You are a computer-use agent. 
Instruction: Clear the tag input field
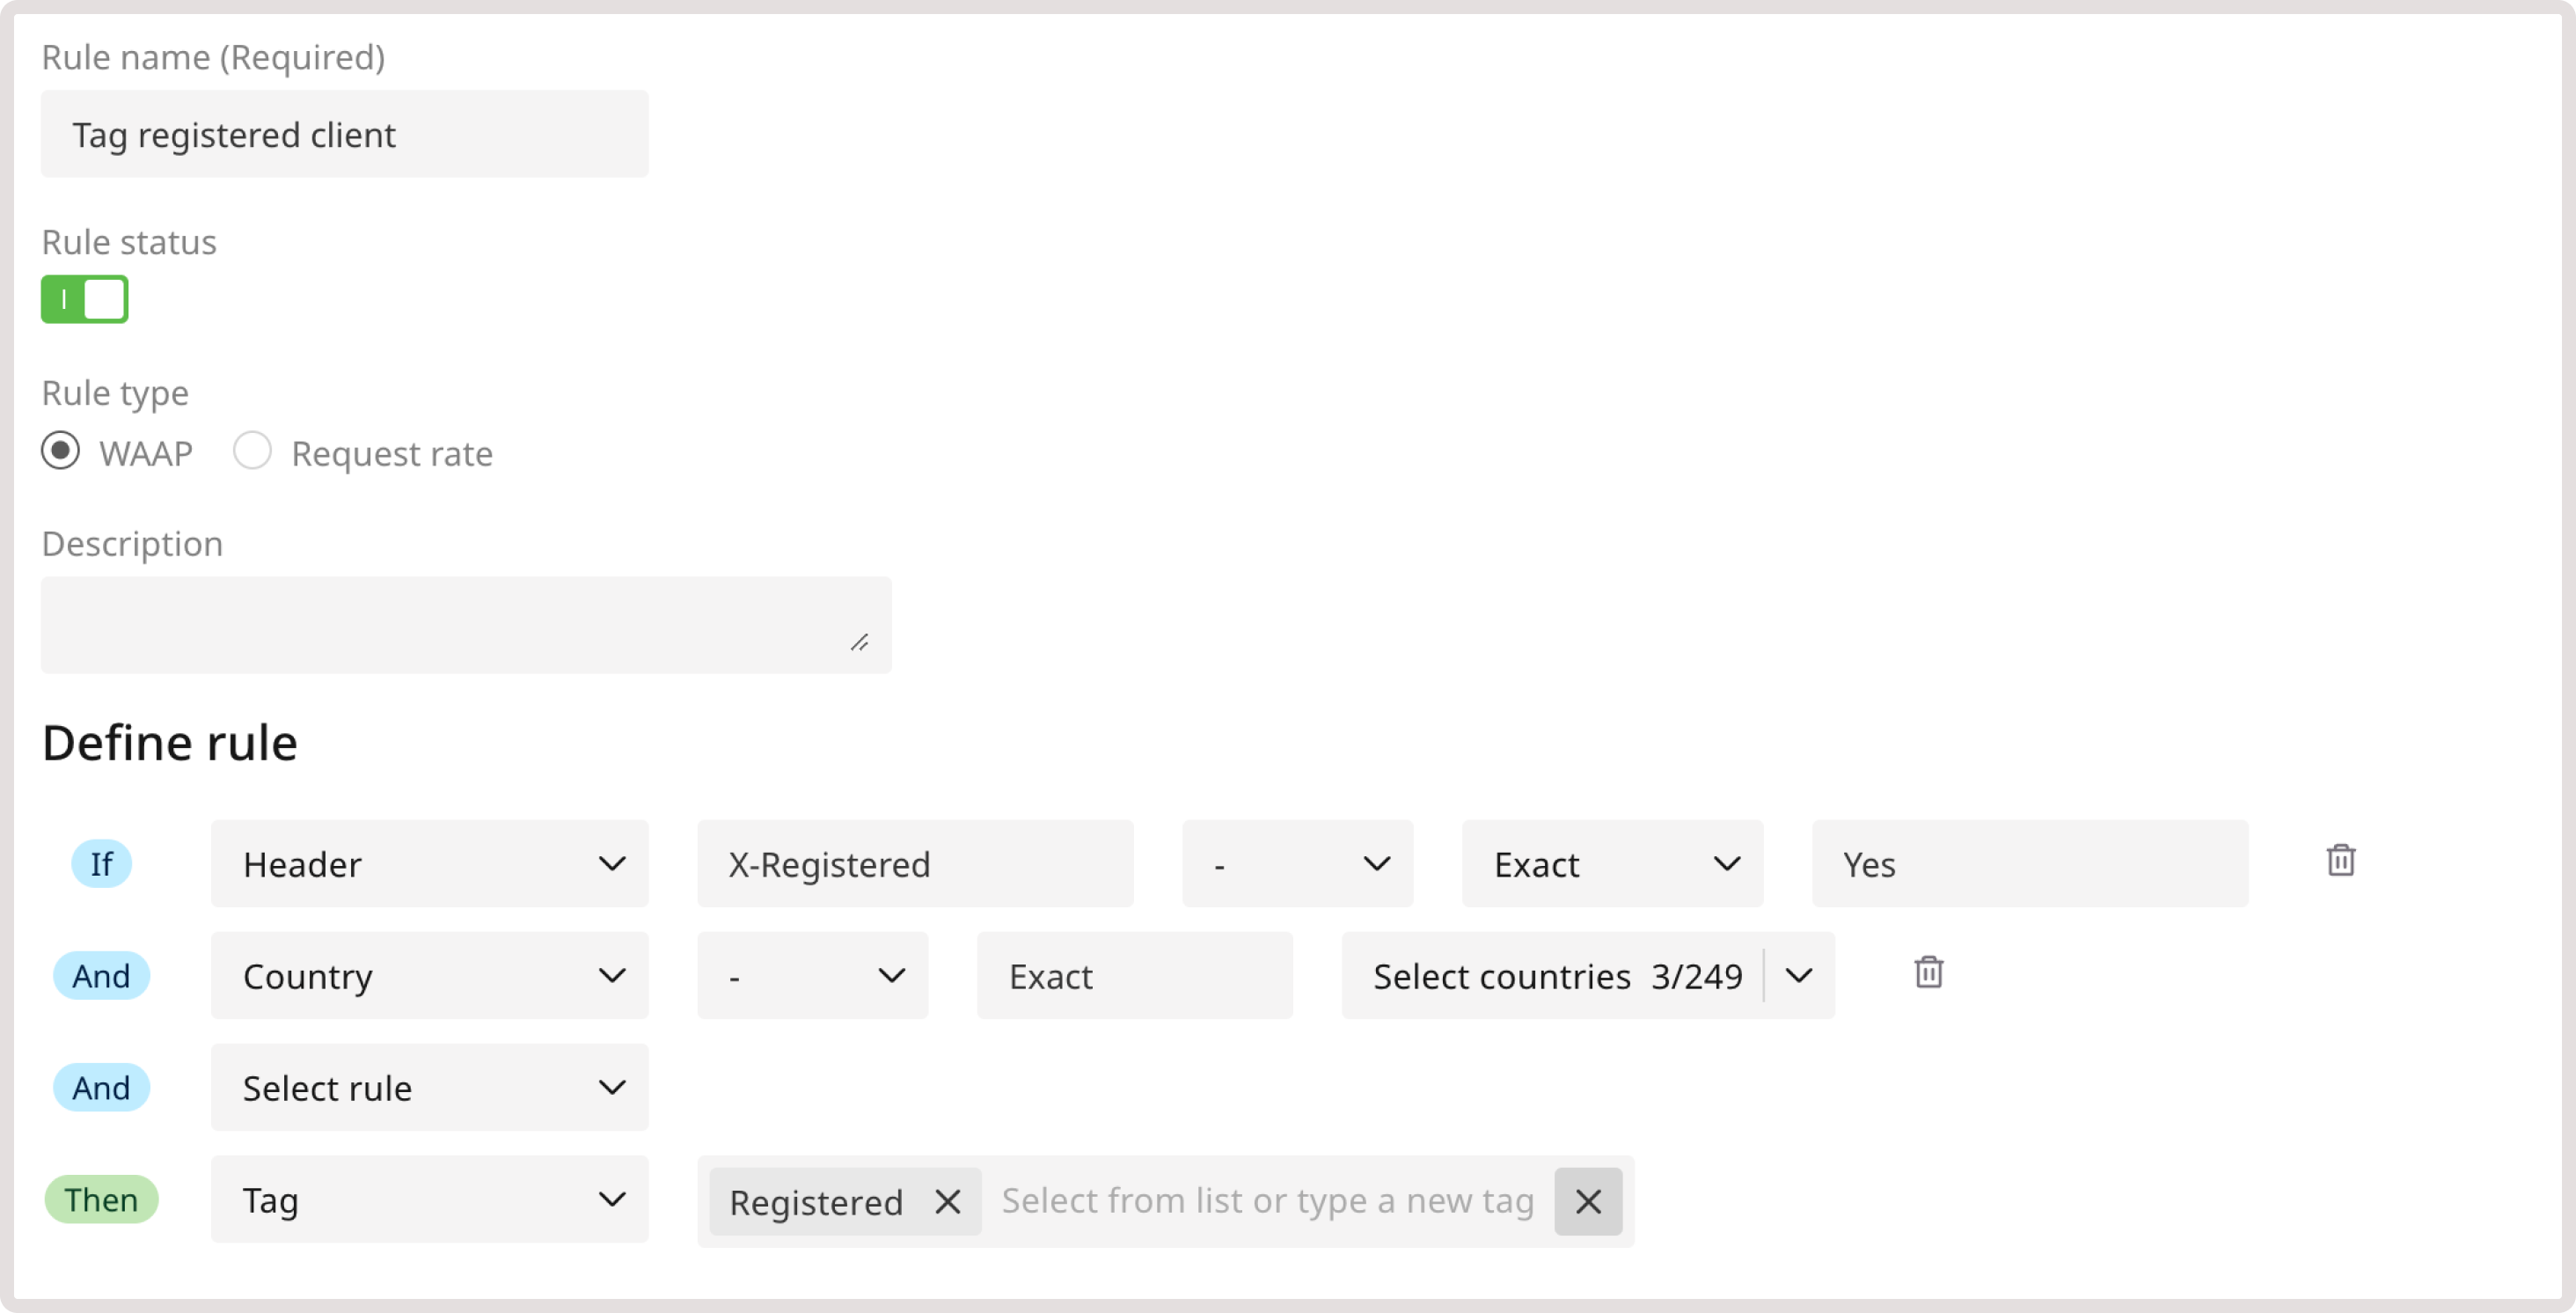tap(1588, 1201)
